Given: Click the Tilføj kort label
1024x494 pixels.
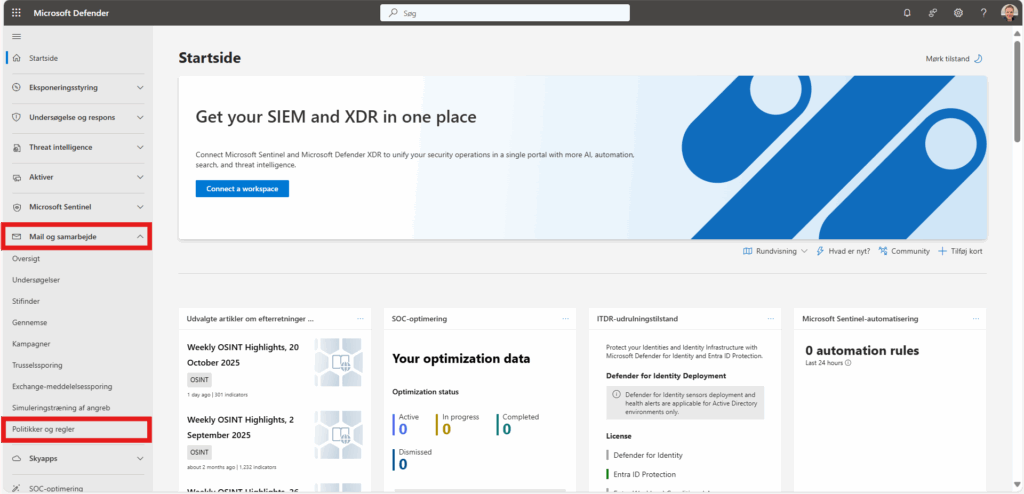Looking at the screenshot, I should [x=966, y=251].
